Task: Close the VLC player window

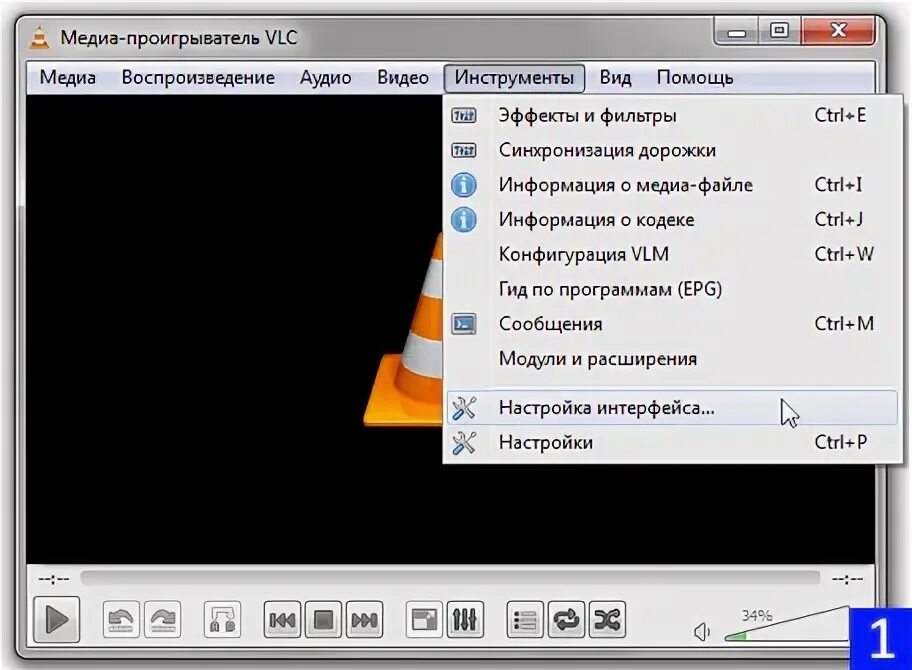Action: [838, 30]
